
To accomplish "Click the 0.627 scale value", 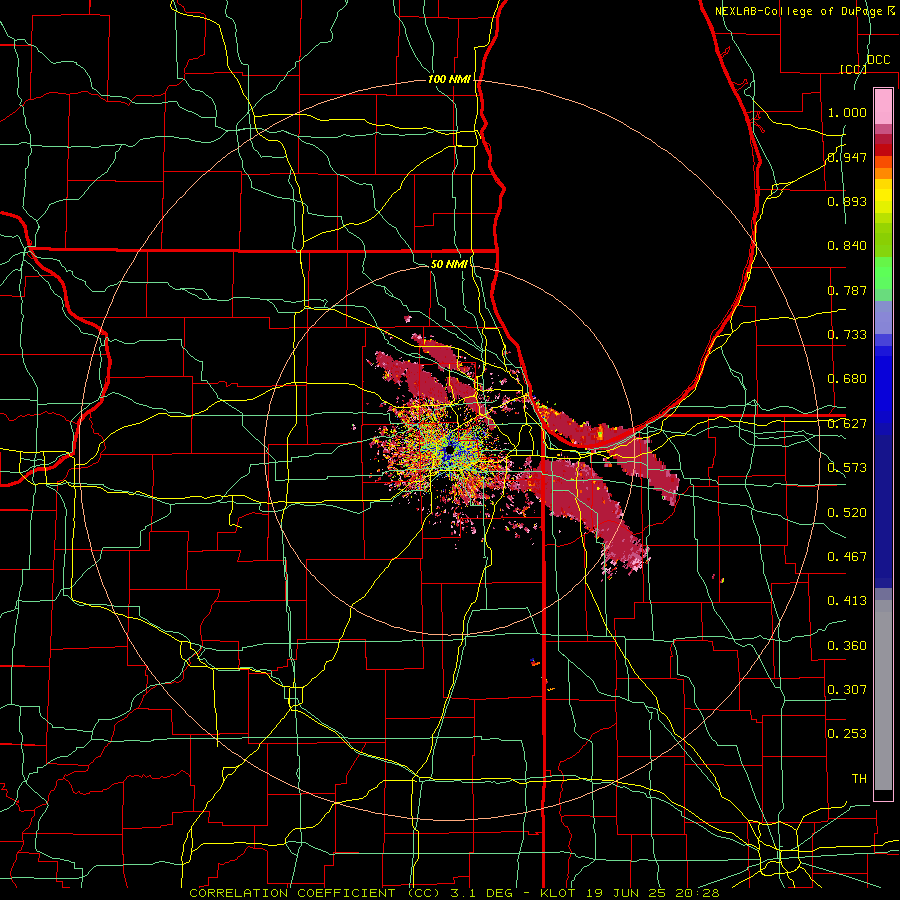I will coord(847,424).
